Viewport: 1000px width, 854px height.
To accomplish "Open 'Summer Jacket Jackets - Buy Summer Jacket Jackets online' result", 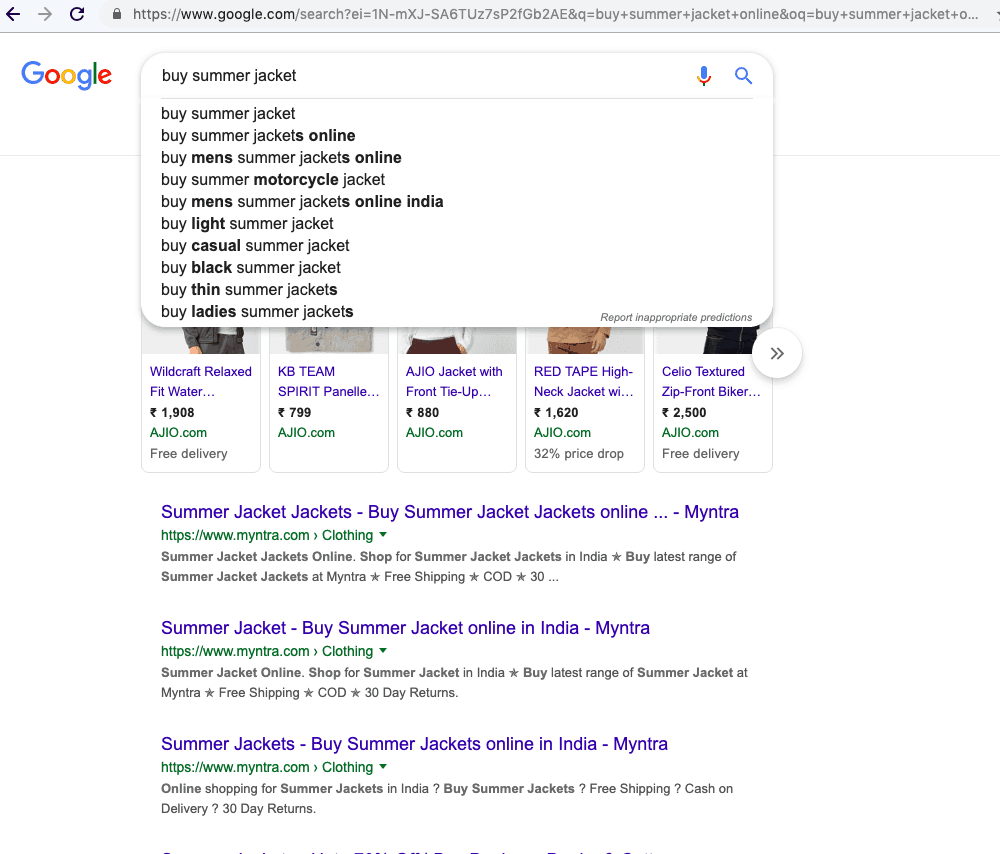I will tap(450, 512).
